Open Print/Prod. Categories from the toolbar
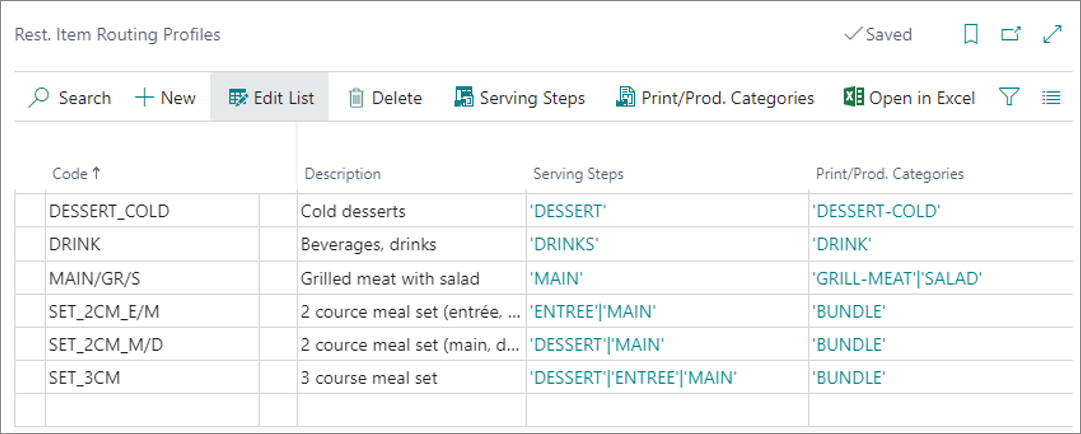This screenshot has height=434, width=1081. (x=714, y=98)
